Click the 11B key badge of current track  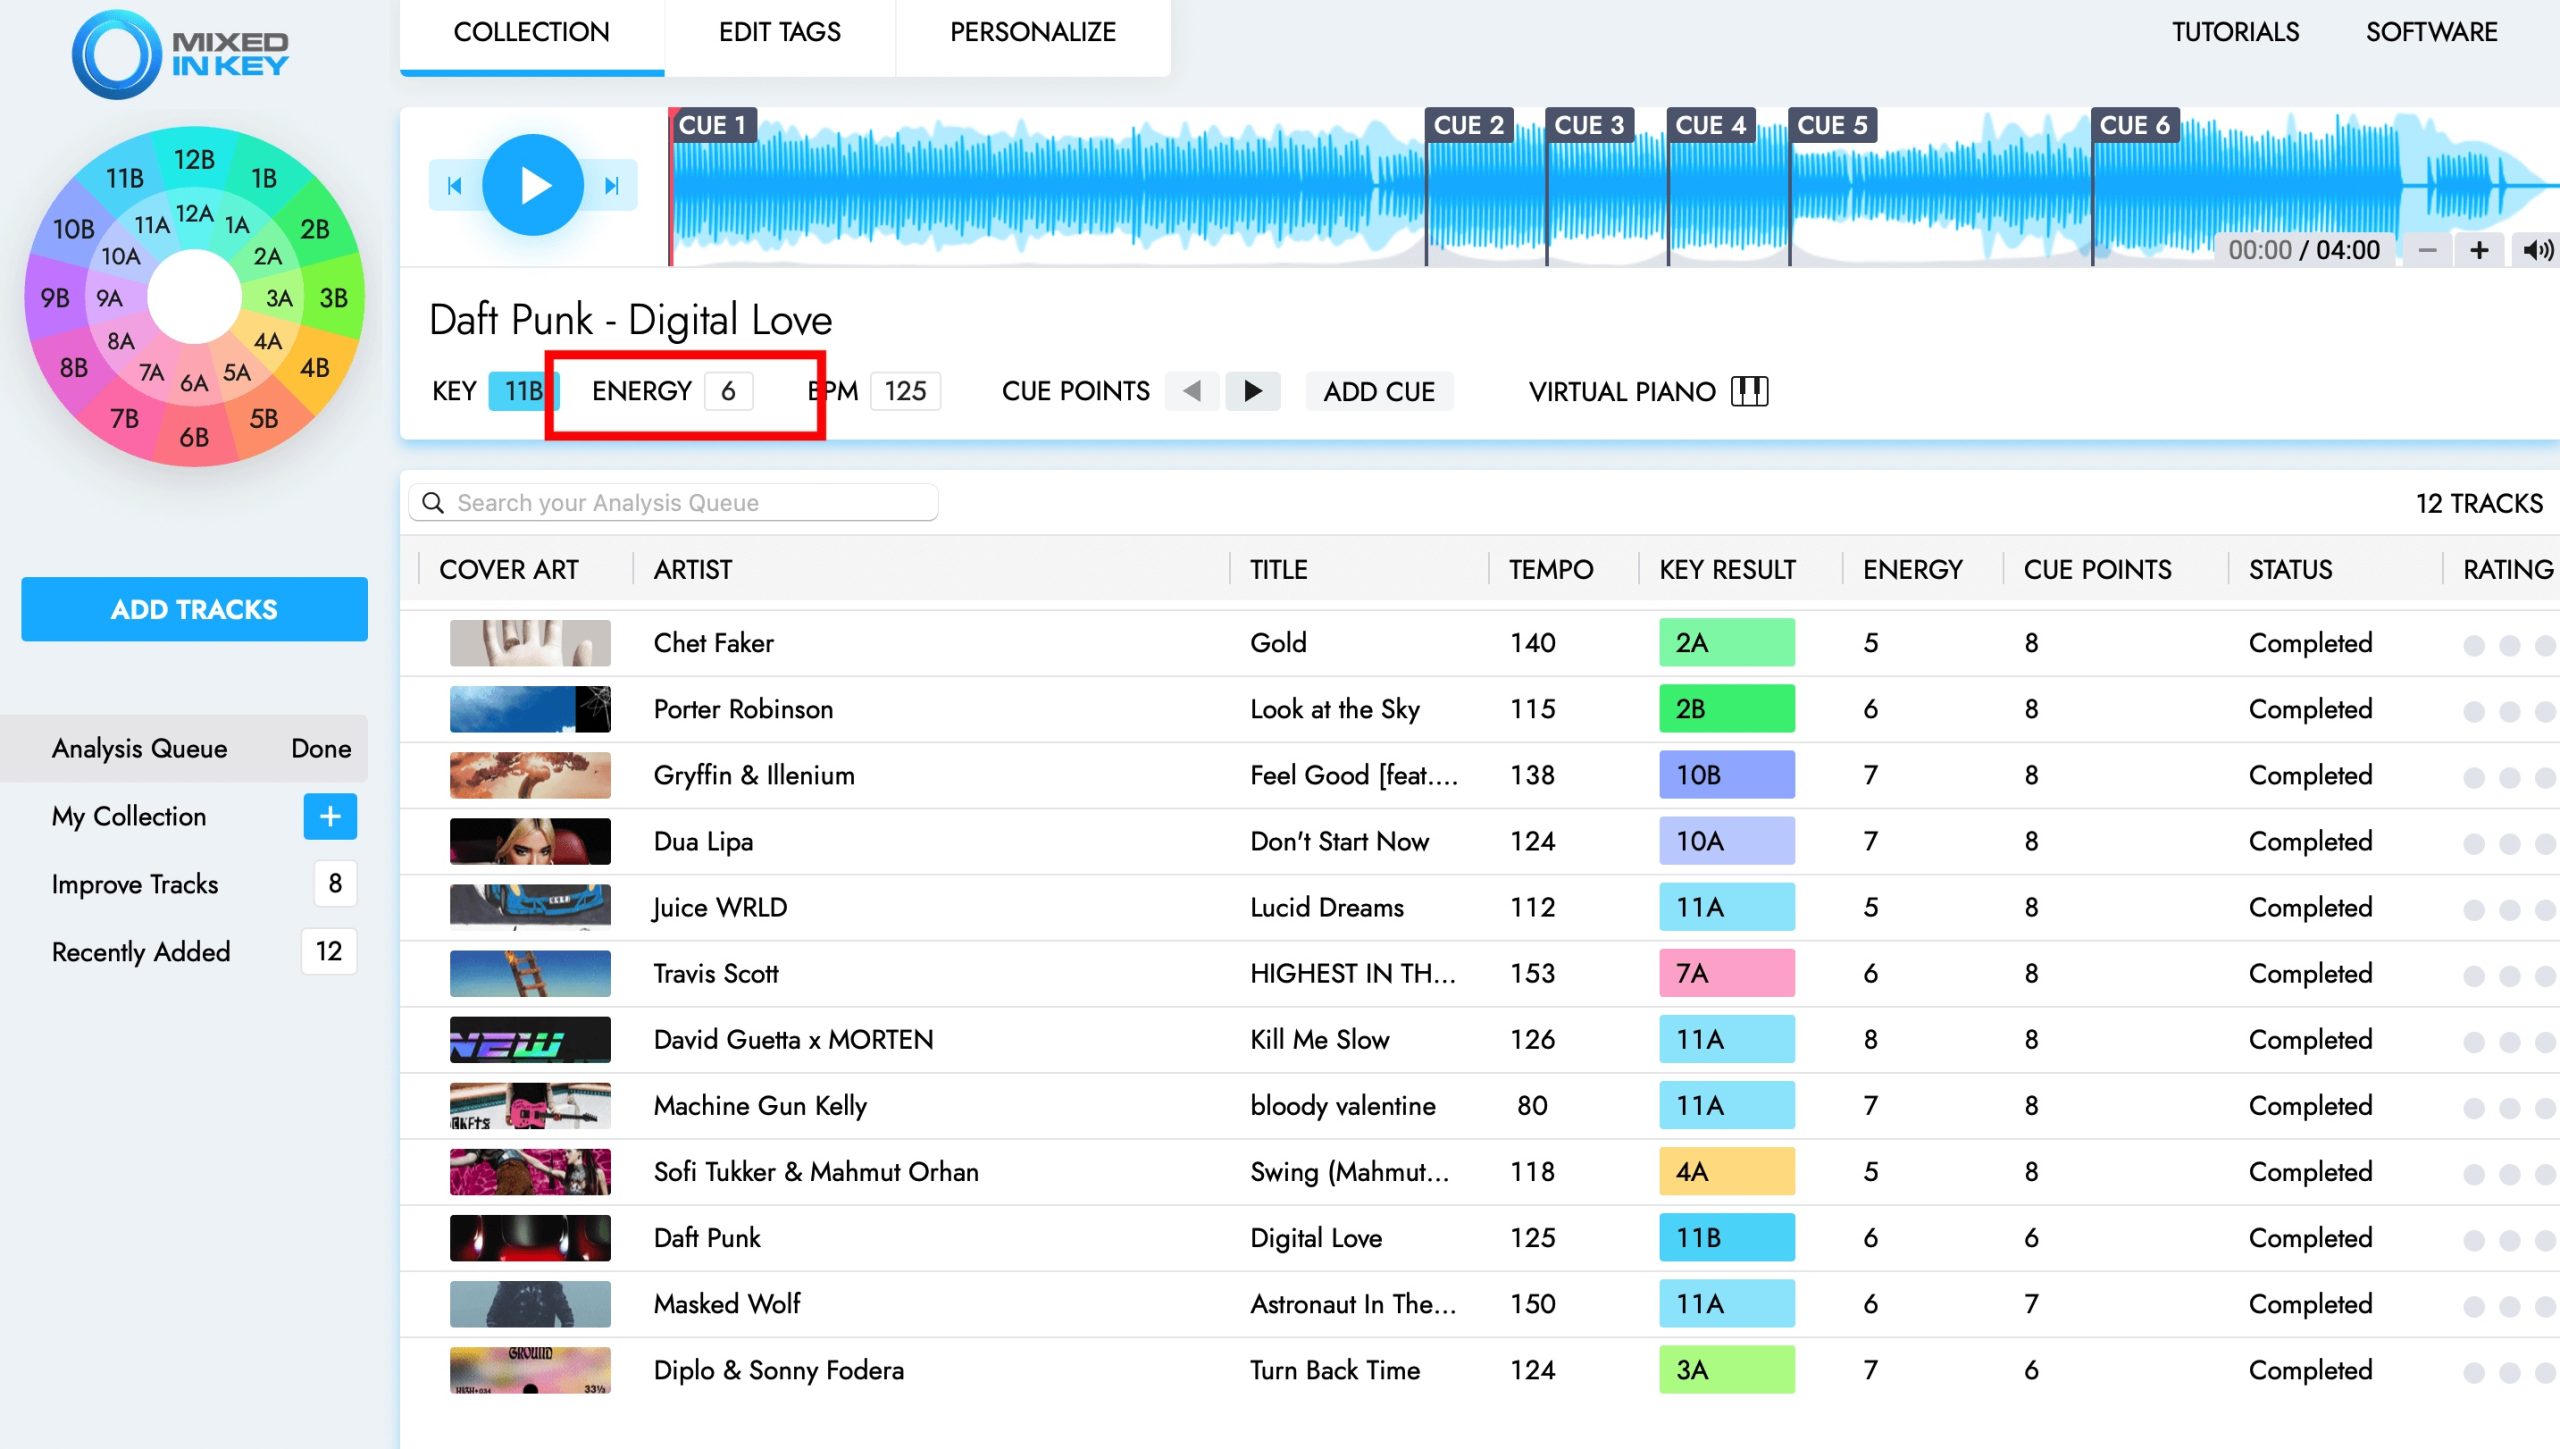[x=523, y=391]
